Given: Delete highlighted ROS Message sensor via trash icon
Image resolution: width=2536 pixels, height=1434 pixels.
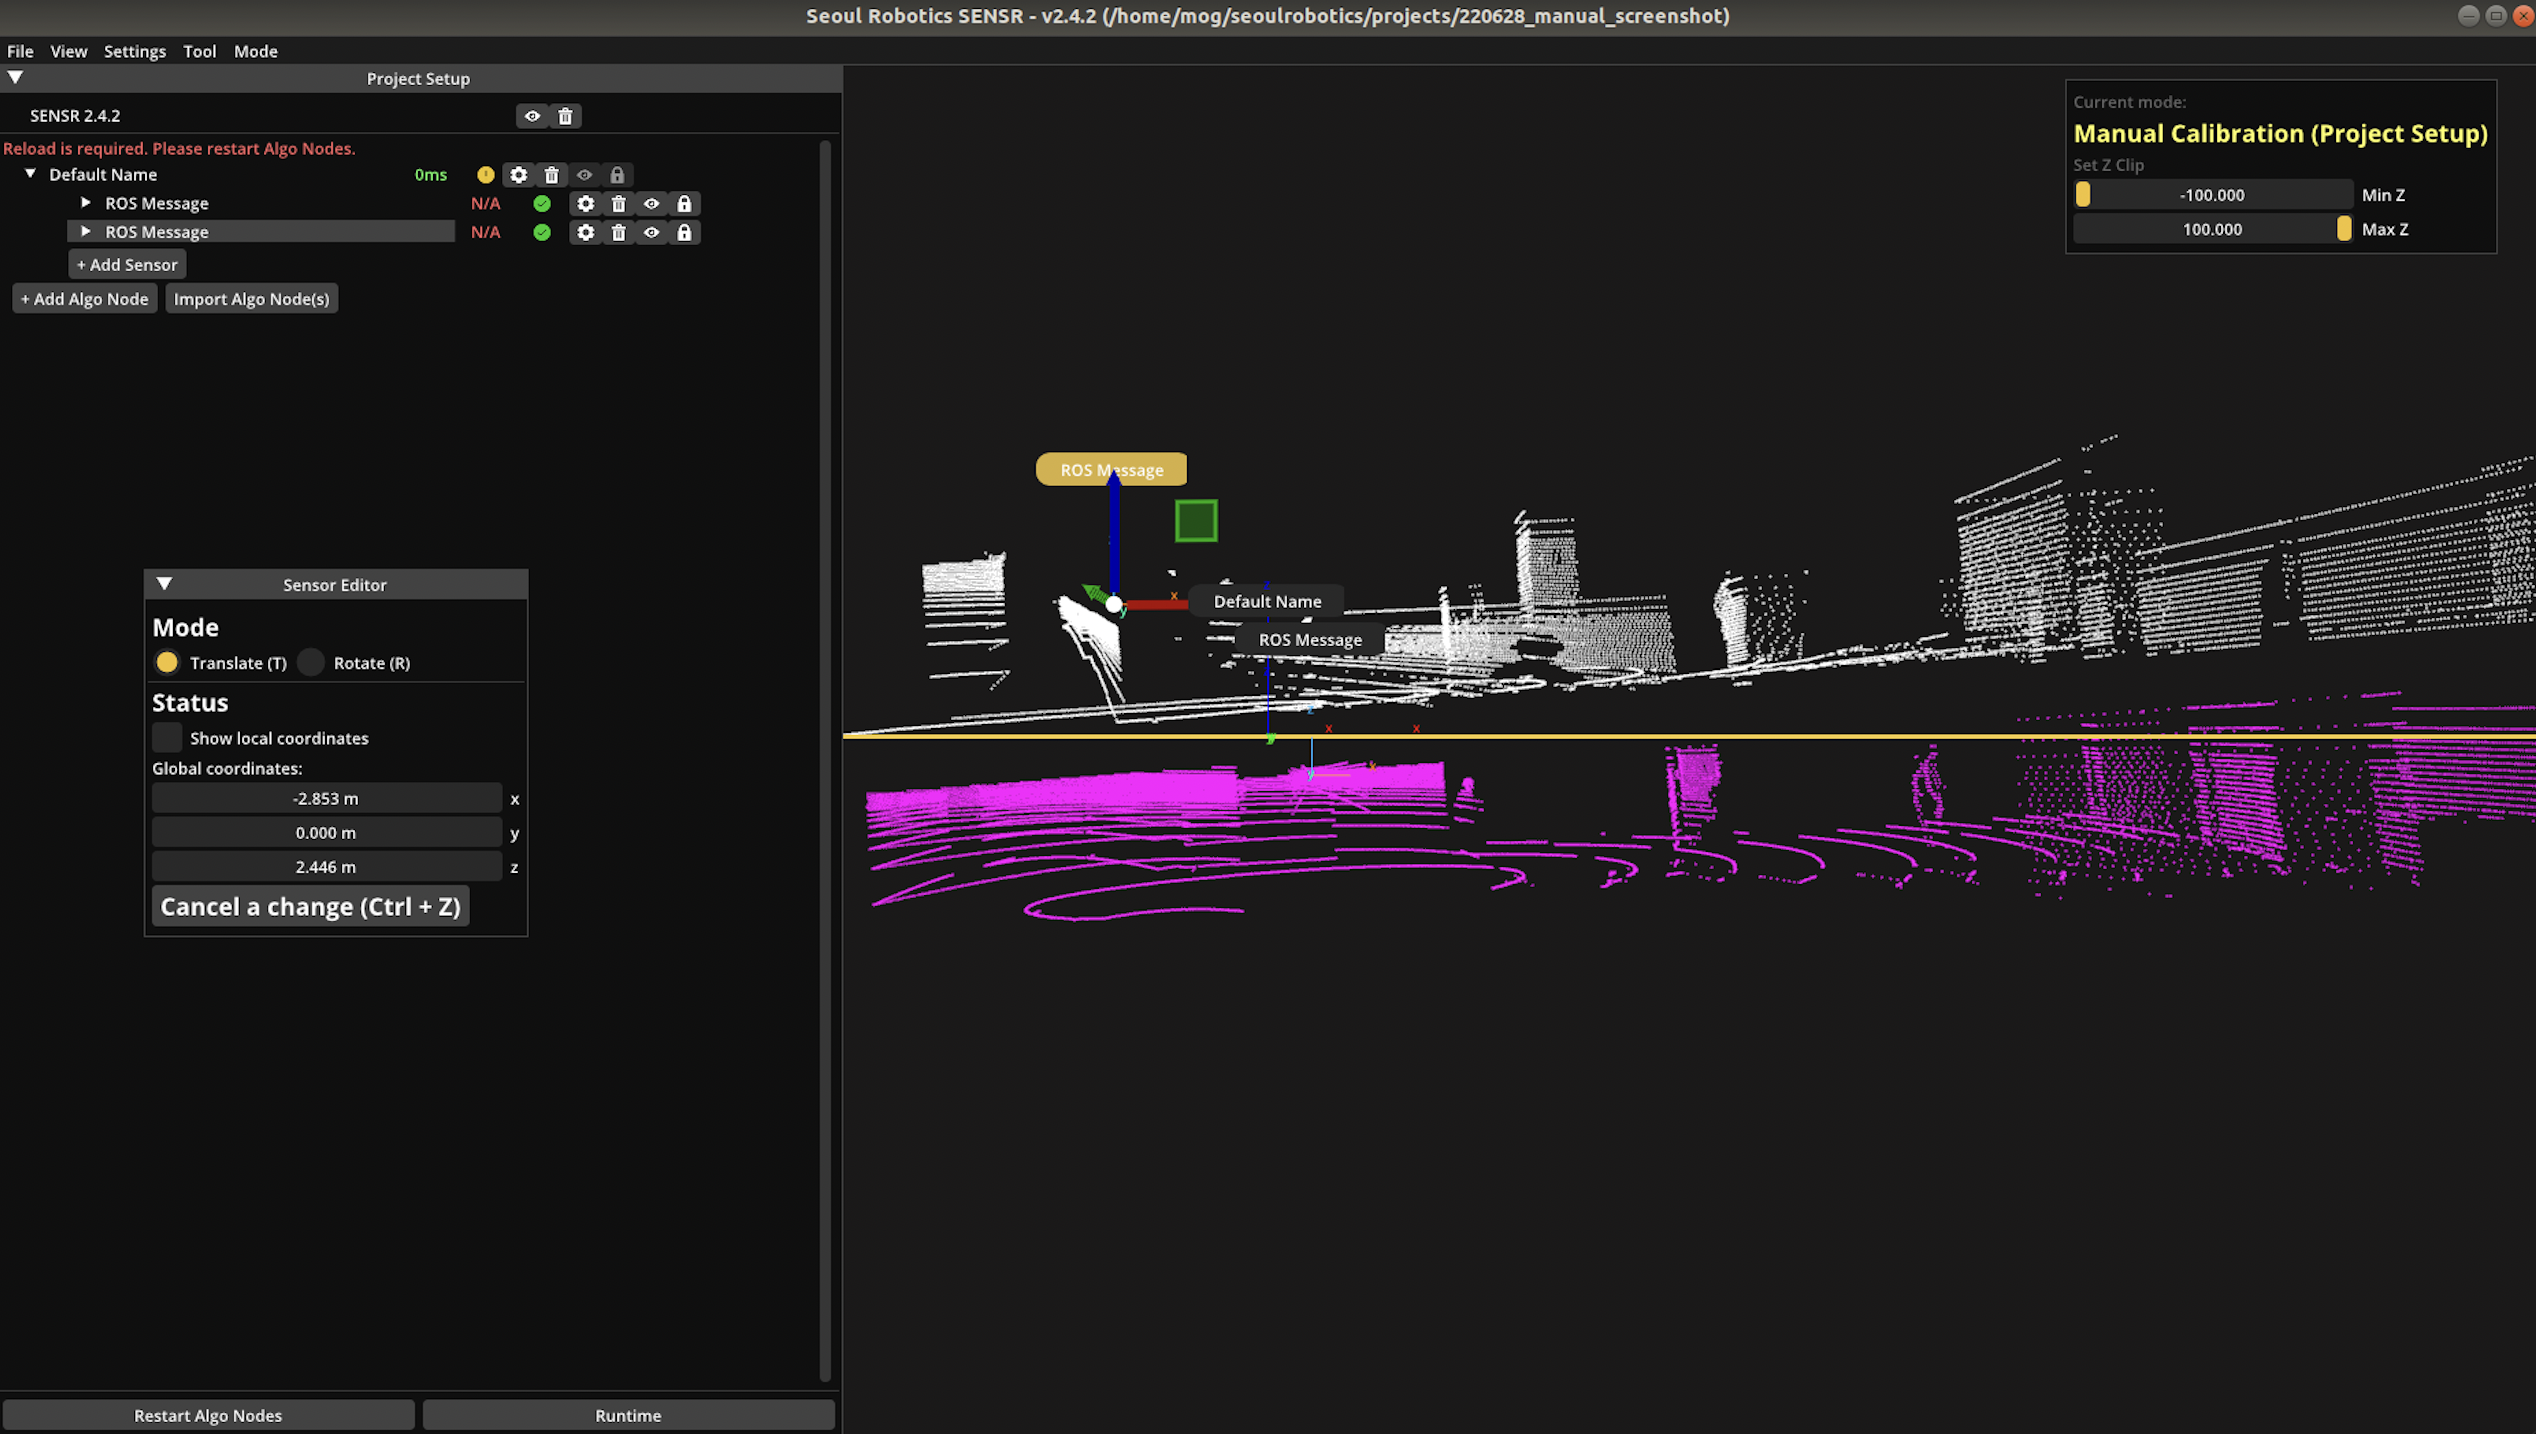Looking at the screenshot, I should point(618,232).
